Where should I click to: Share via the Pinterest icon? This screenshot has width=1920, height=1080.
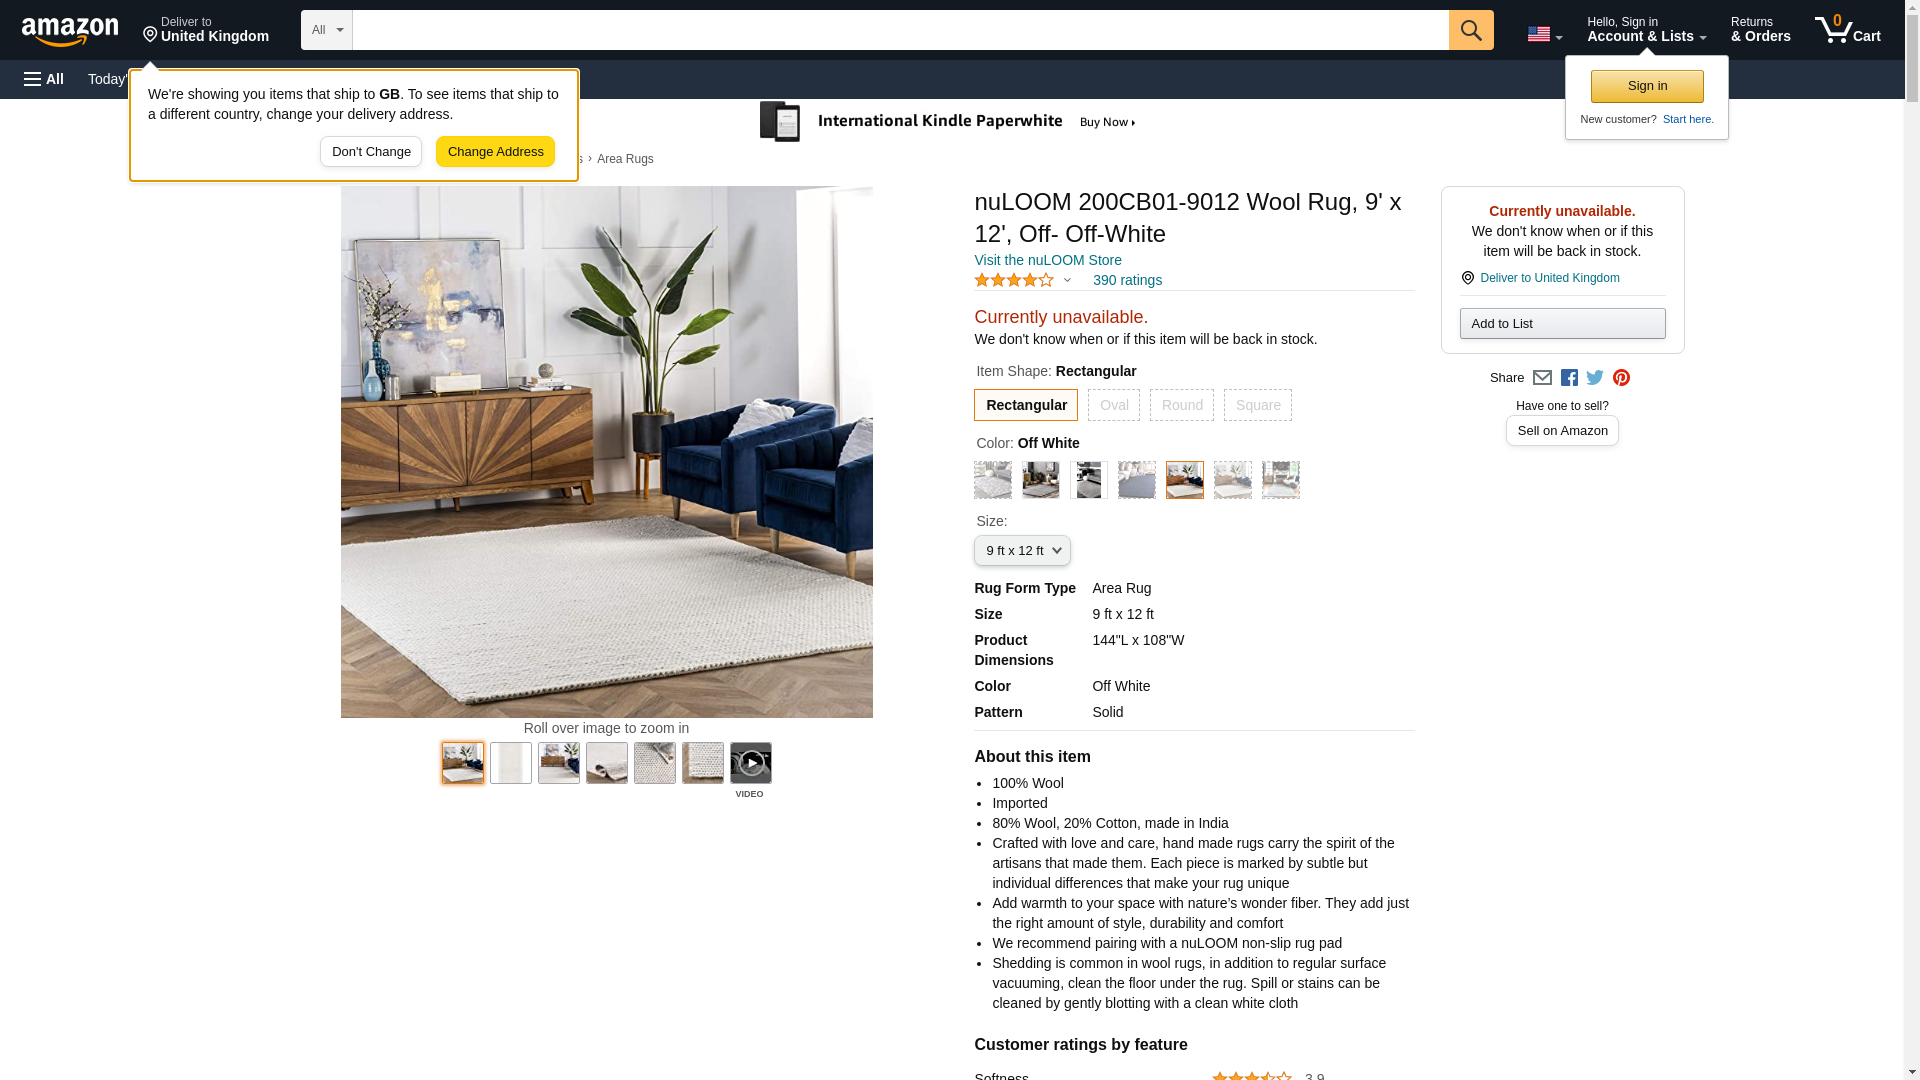click(1620, 378)
